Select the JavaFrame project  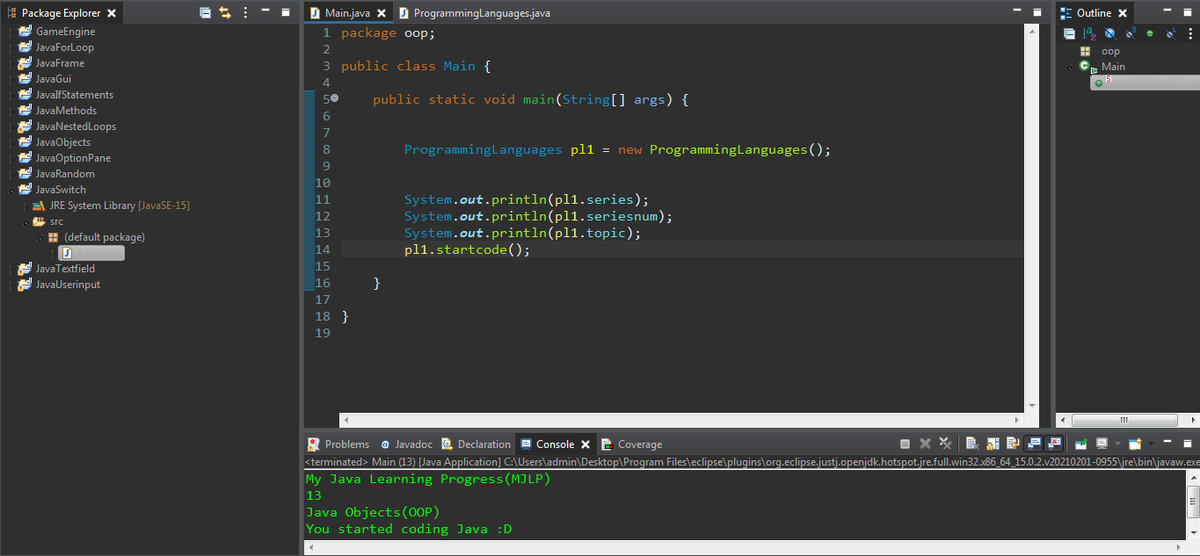(60, 63)
